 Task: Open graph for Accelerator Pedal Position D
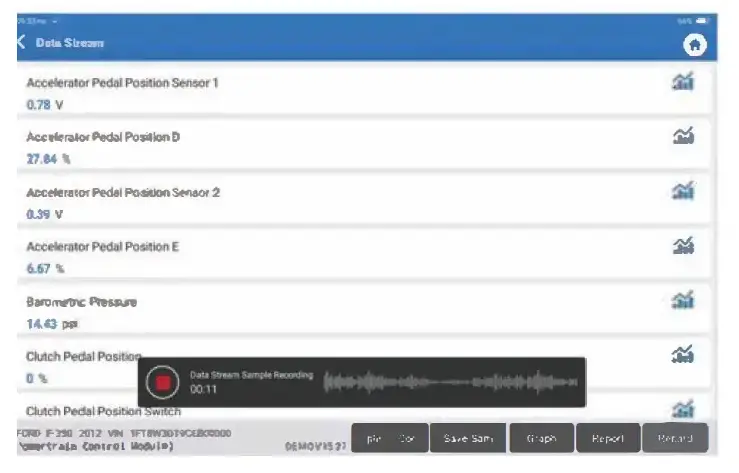coord(683,136)
